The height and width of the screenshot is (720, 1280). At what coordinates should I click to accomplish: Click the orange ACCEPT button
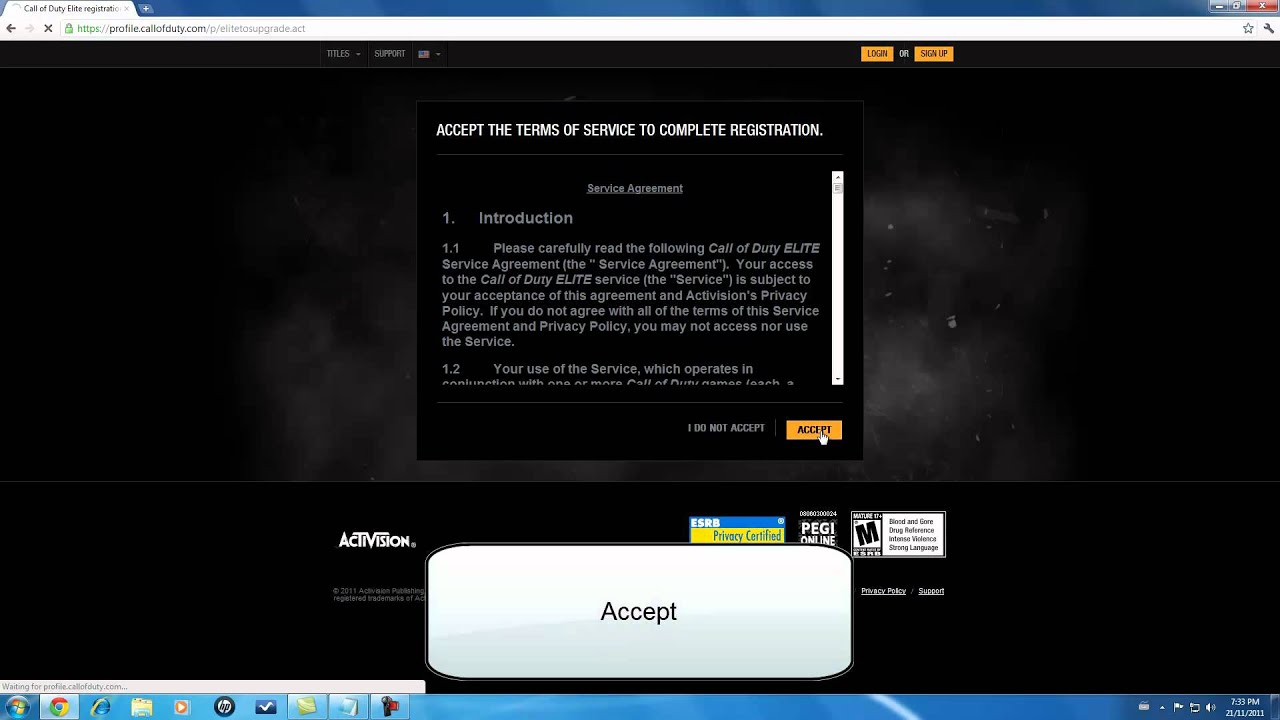pos(814,430)
